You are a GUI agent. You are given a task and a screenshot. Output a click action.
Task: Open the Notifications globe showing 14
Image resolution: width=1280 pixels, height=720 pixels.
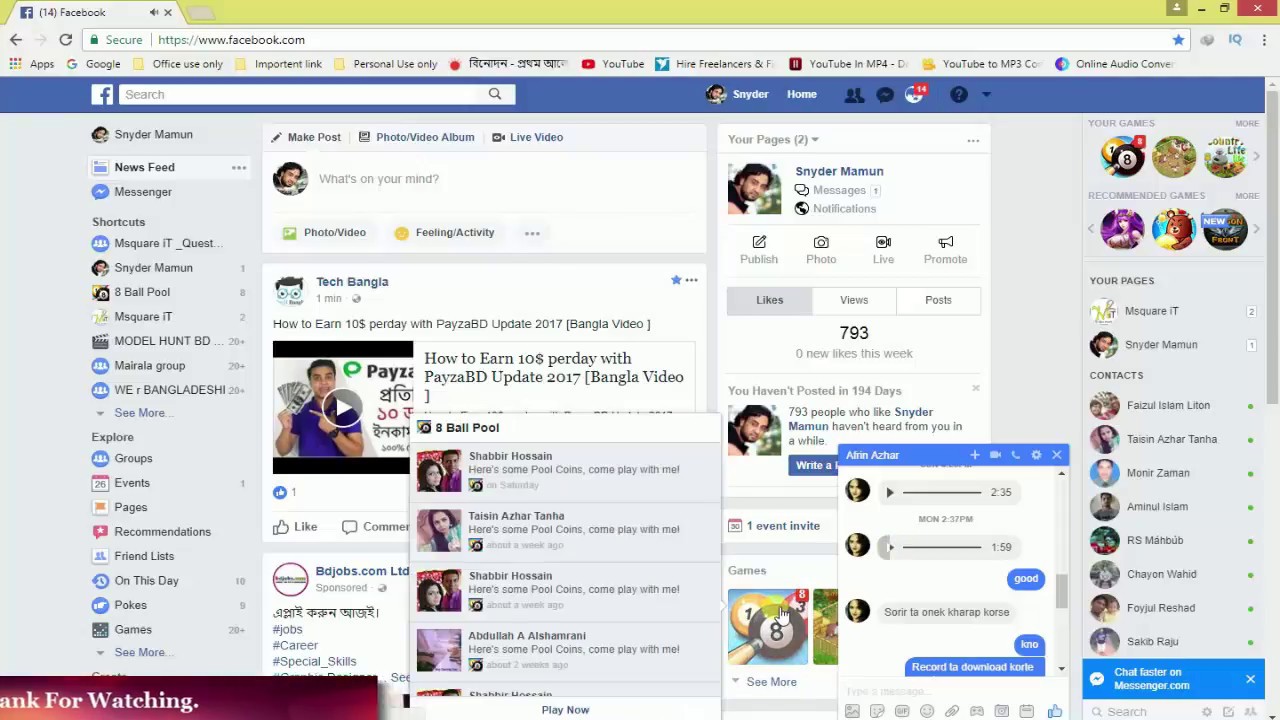pos(914,94)
